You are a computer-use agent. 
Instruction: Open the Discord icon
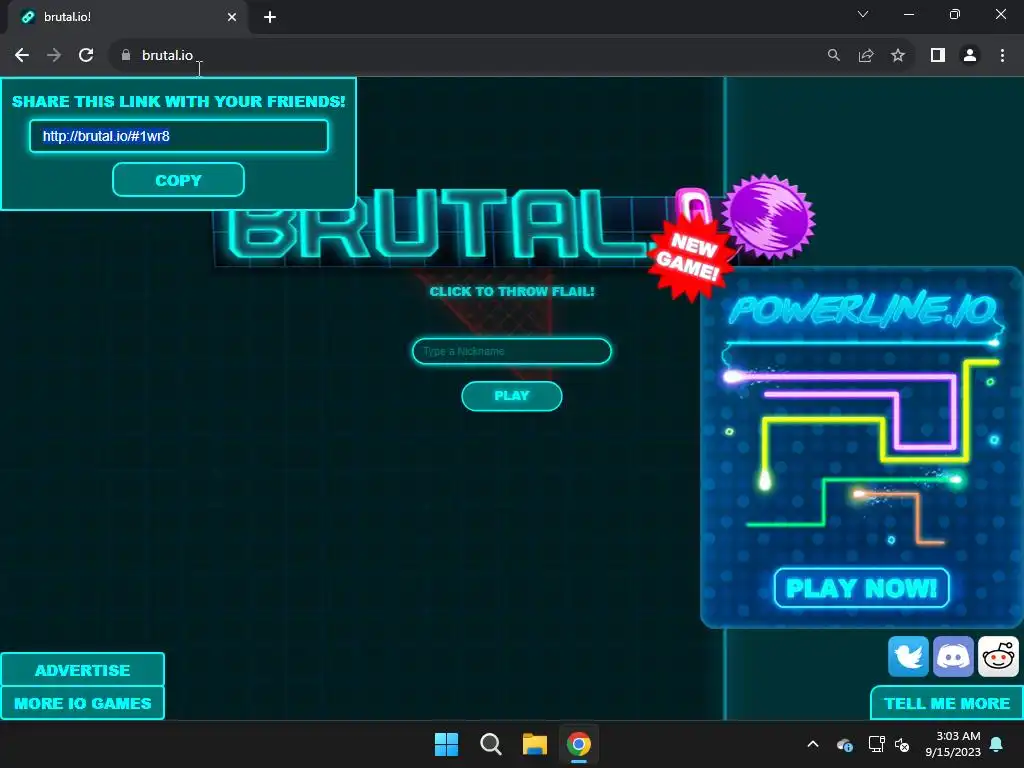click(953, 656)
